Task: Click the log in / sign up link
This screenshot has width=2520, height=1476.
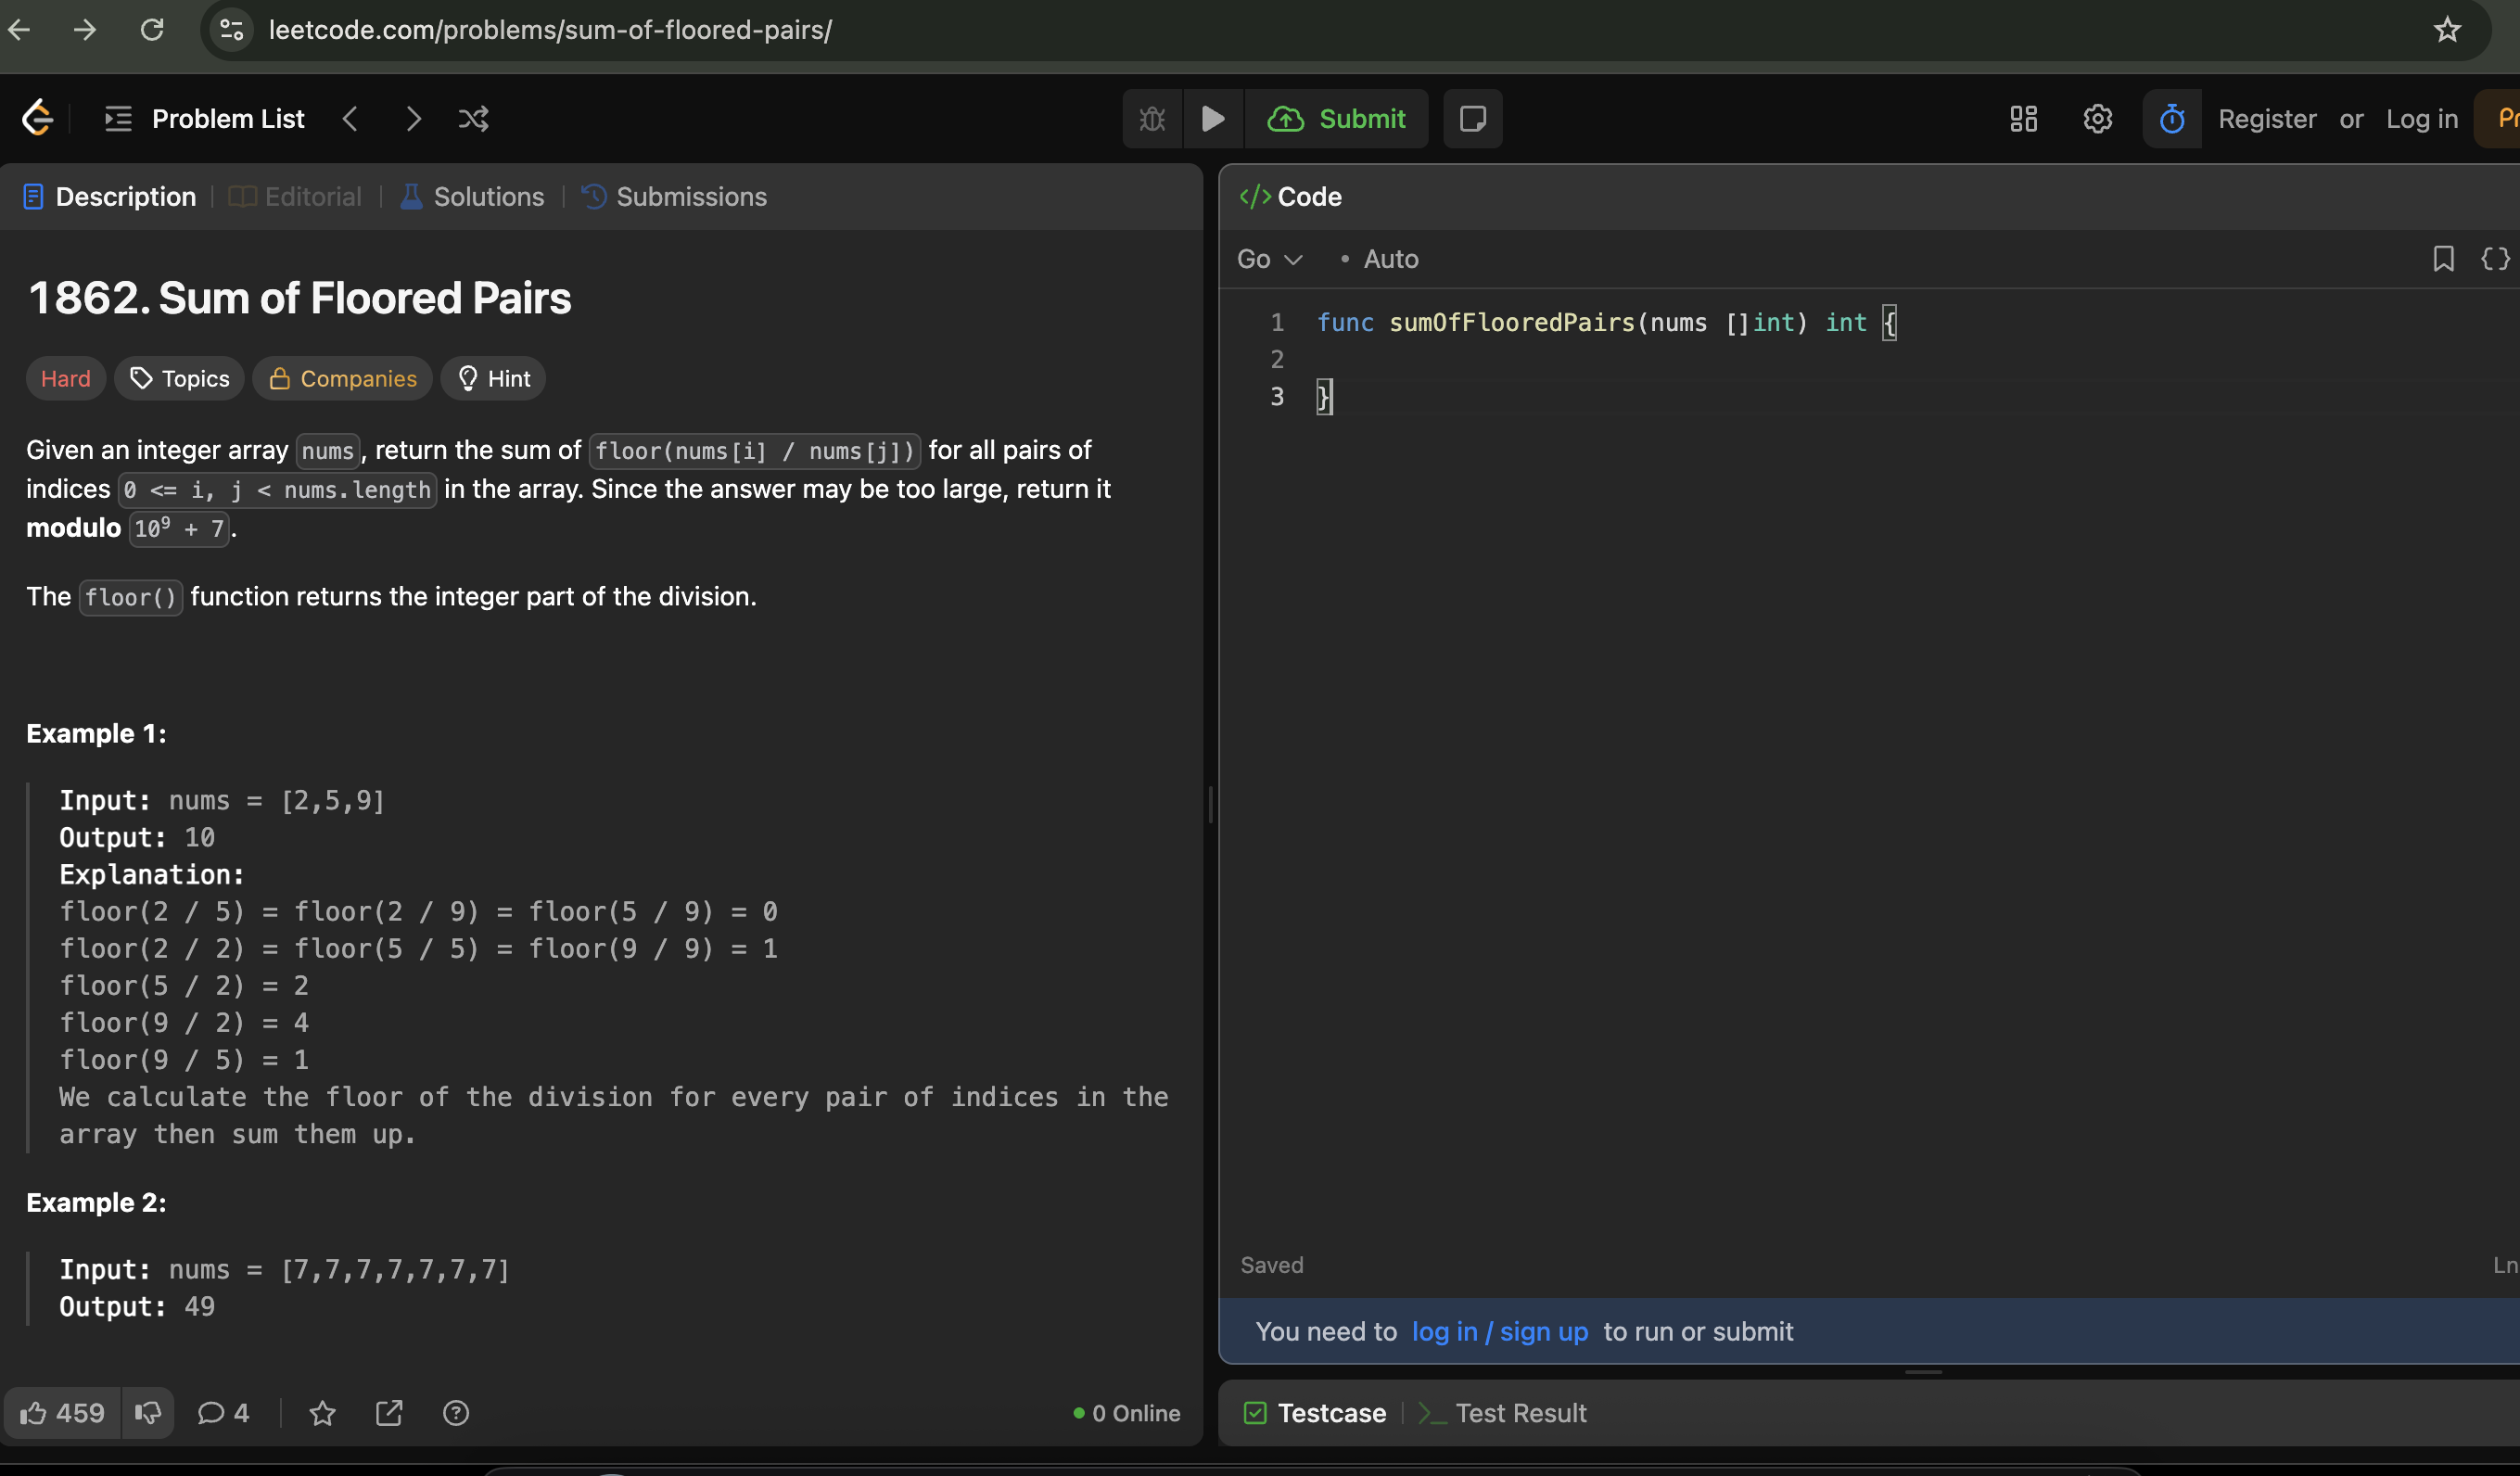Action: pyautogui.click(x=1499, y=1332)
